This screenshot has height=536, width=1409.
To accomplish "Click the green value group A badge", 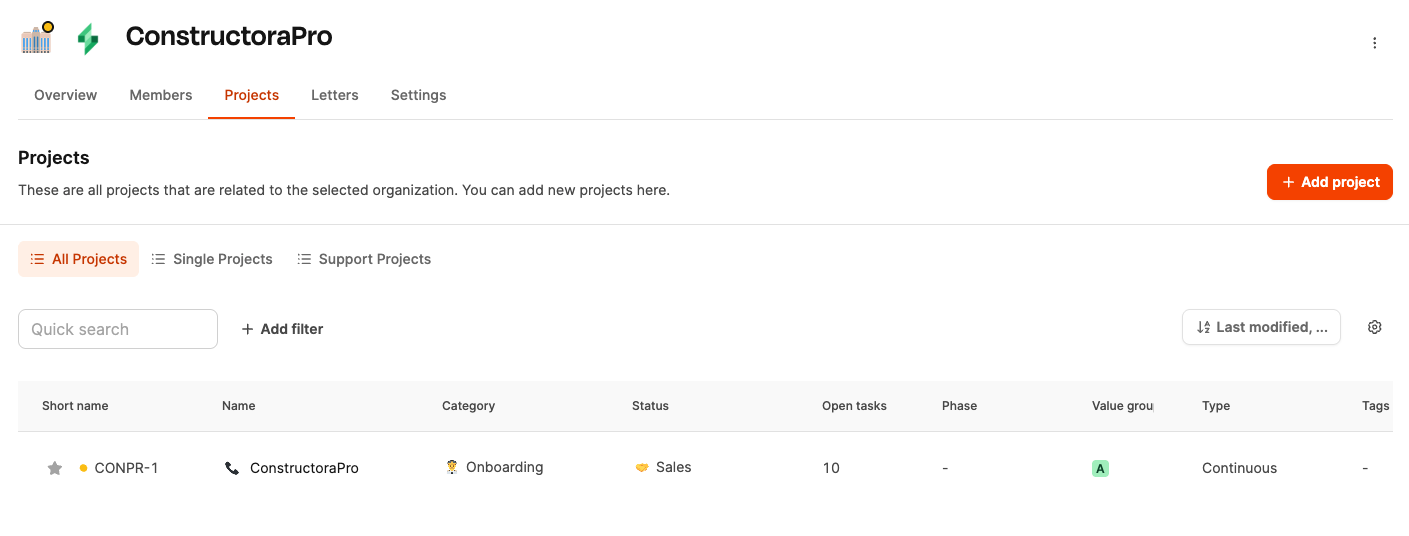I will tap(1100, 468).
